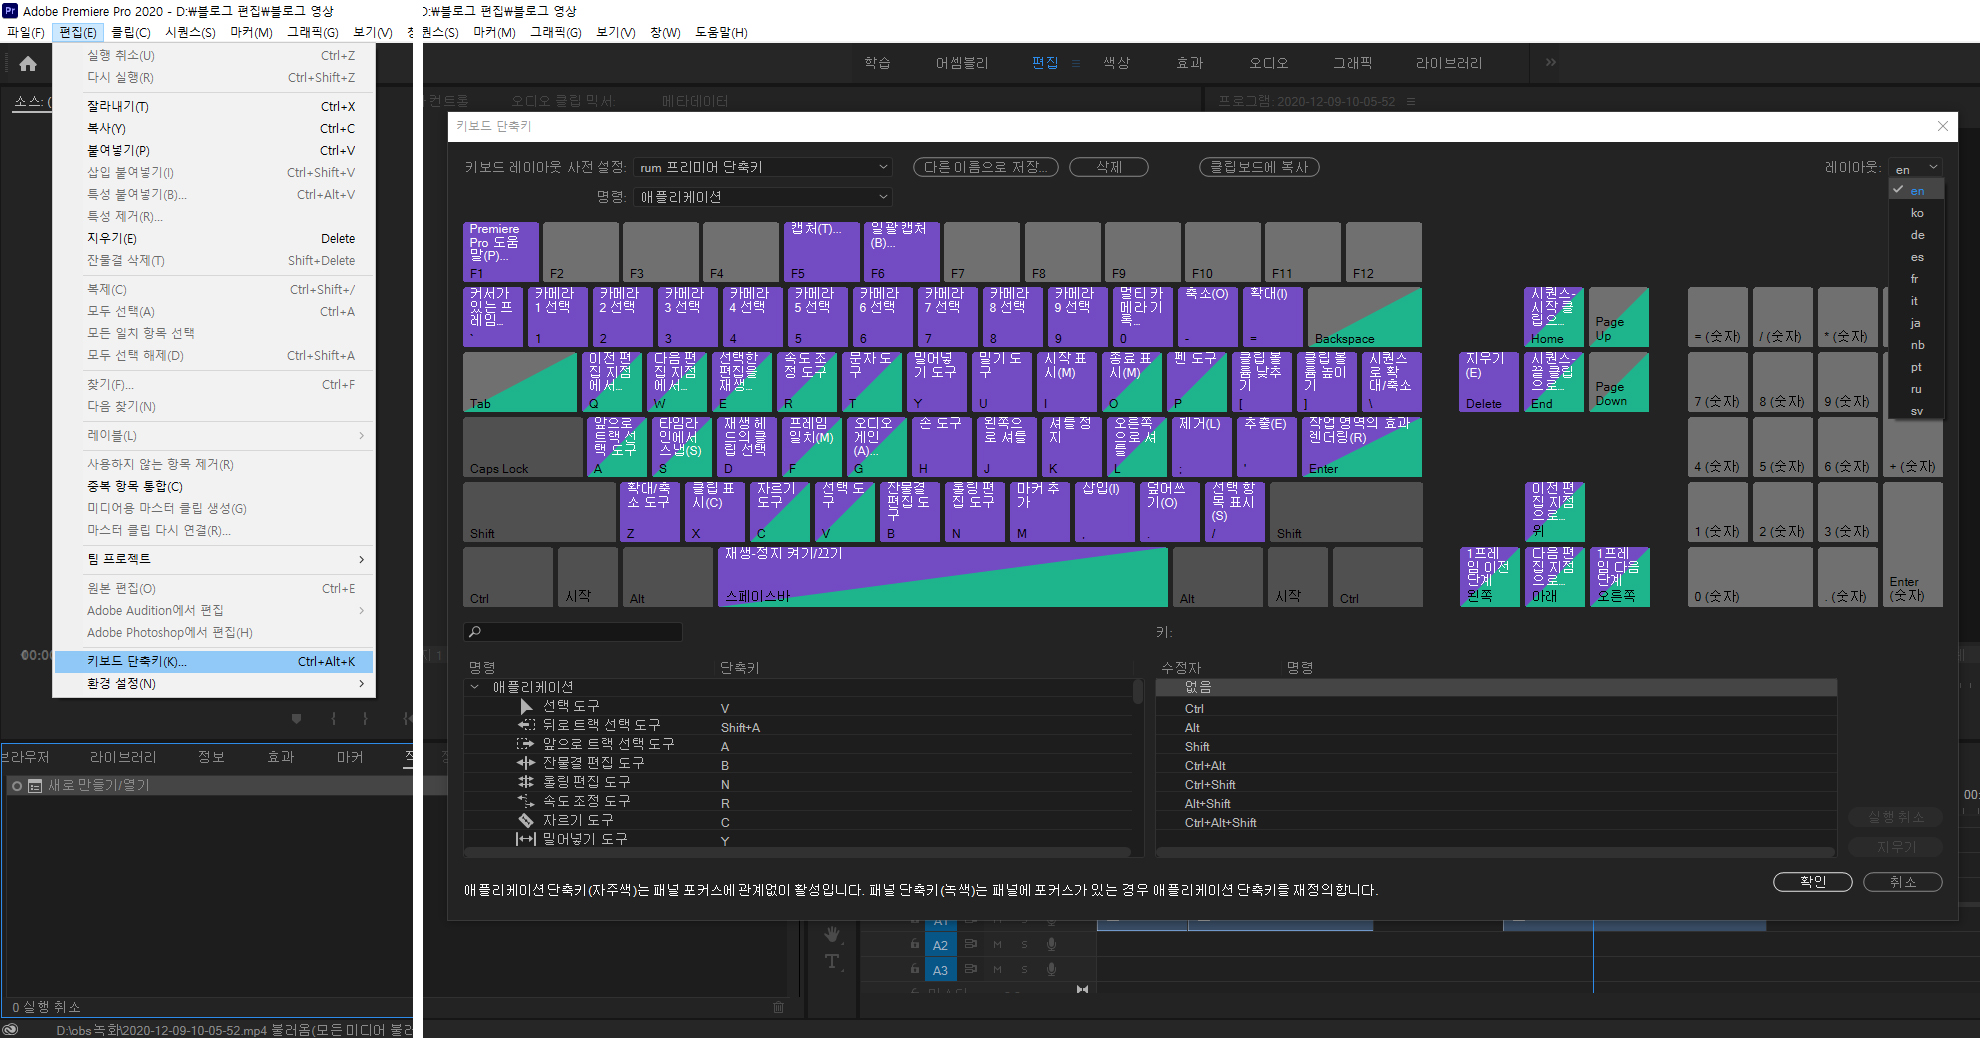Toggle A3 track targeting
The width and height of the screenshot is (1980, 1038).
click(940, 970)
